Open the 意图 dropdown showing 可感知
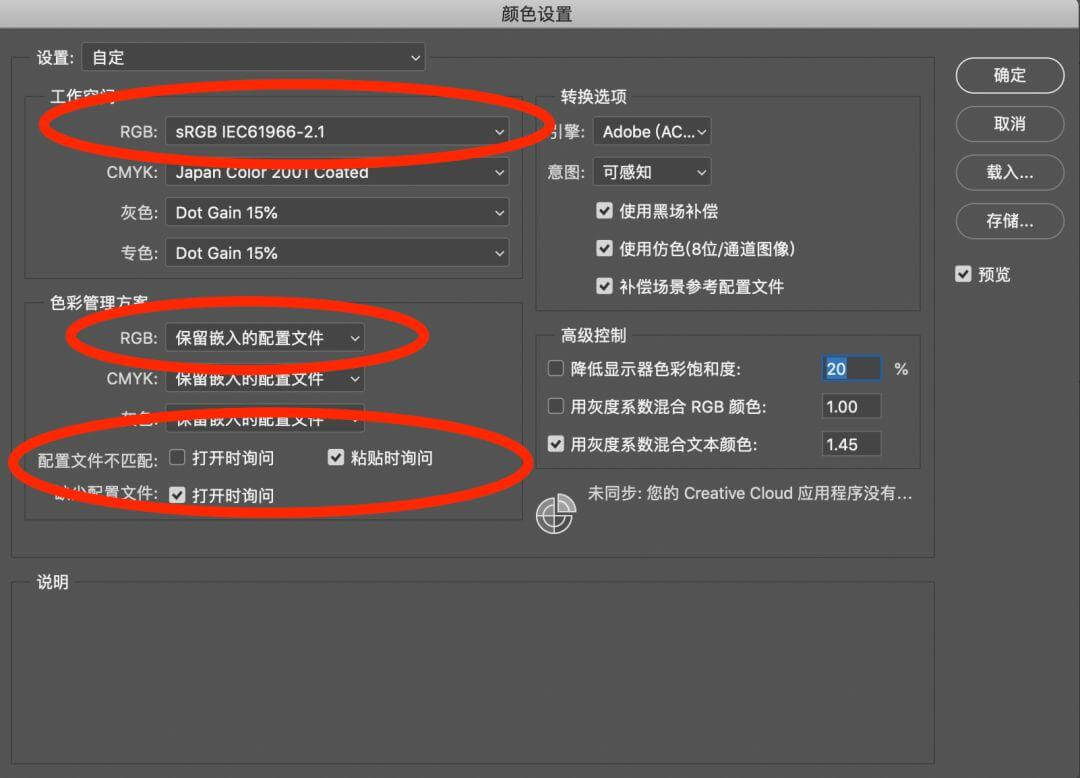Screen dimensions: 1080x778 pos(652,172)
